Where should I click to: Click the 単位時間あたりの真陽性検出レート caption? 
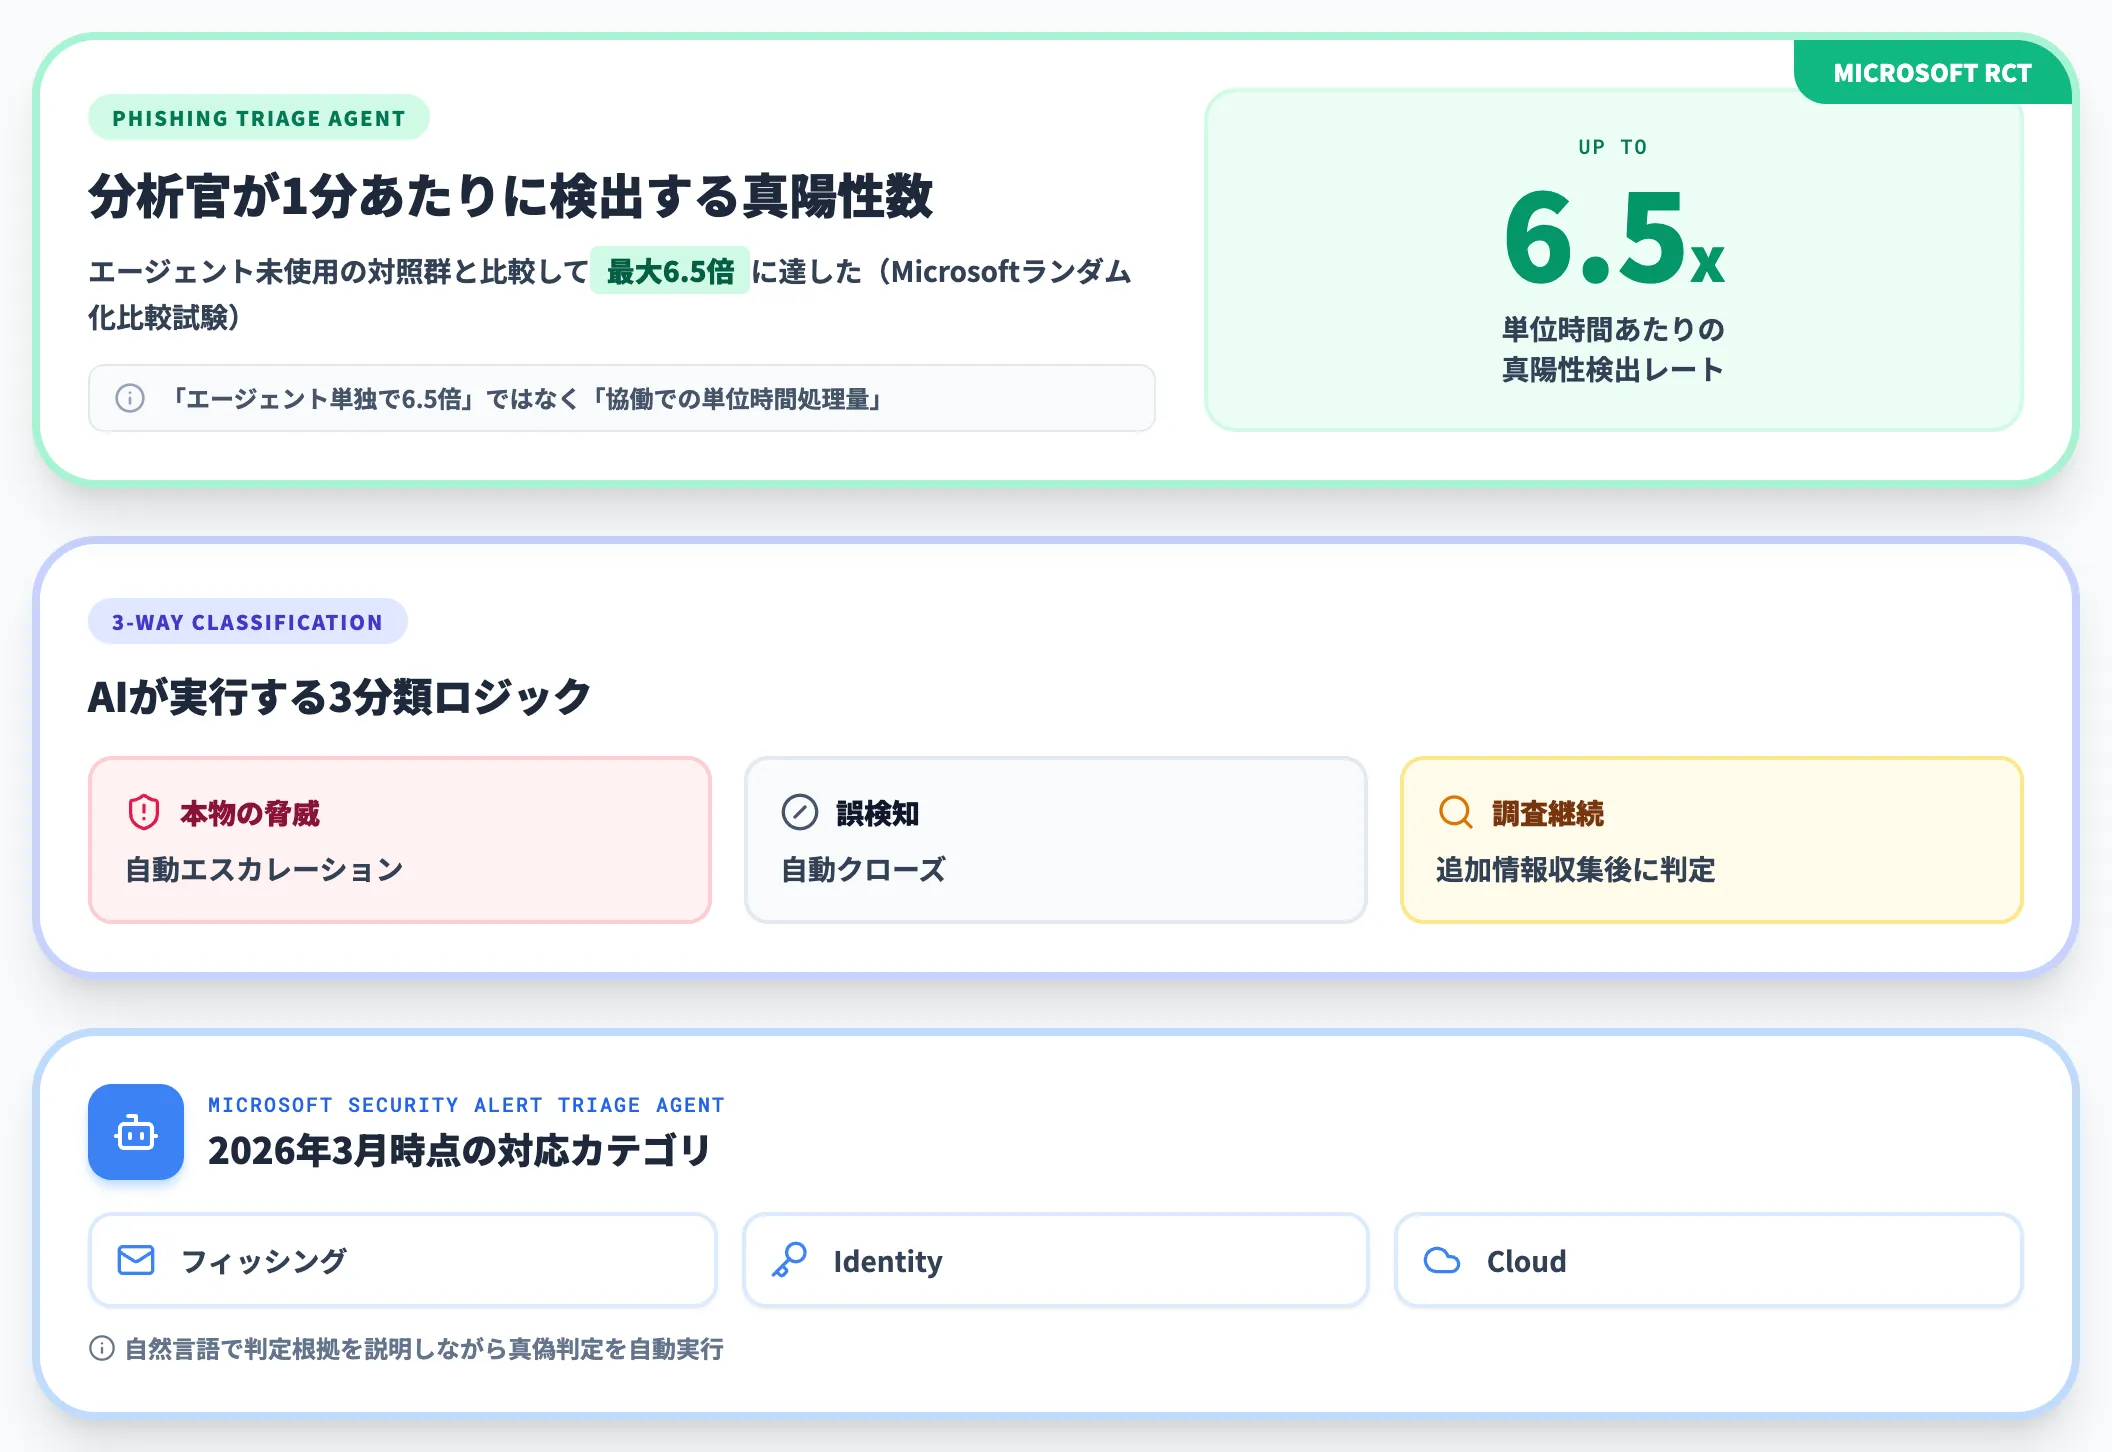pos(1614,349)
